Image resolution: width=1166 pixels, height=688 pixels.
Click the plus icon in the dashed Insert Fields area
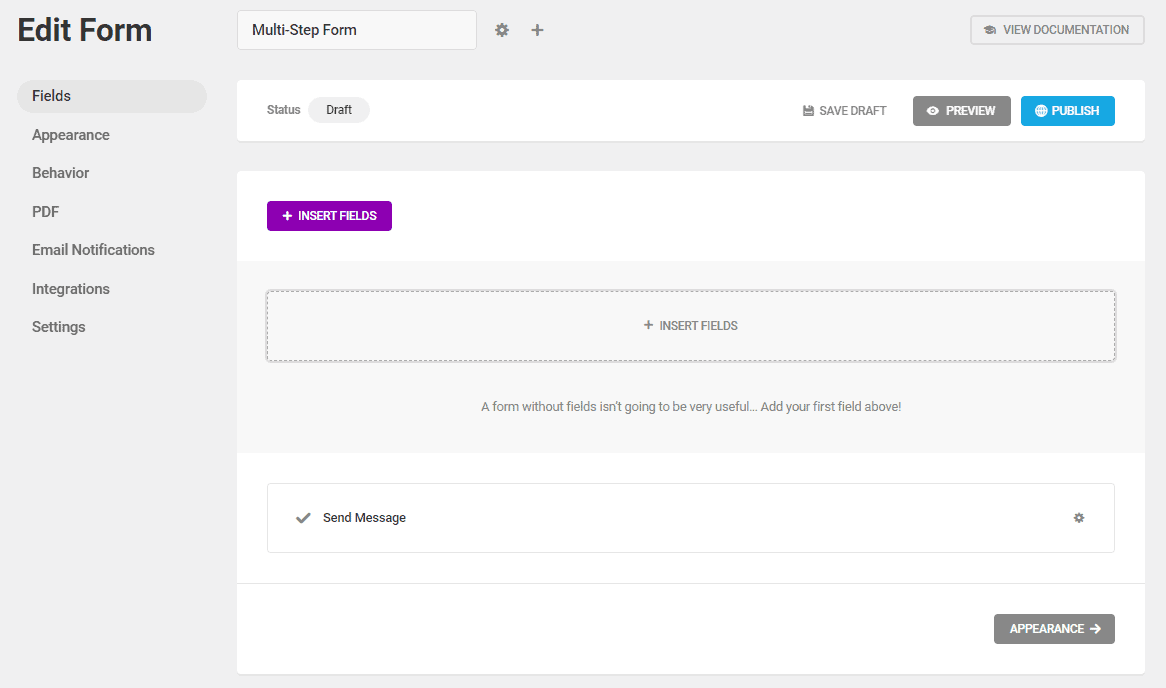[x=648, y=325]
